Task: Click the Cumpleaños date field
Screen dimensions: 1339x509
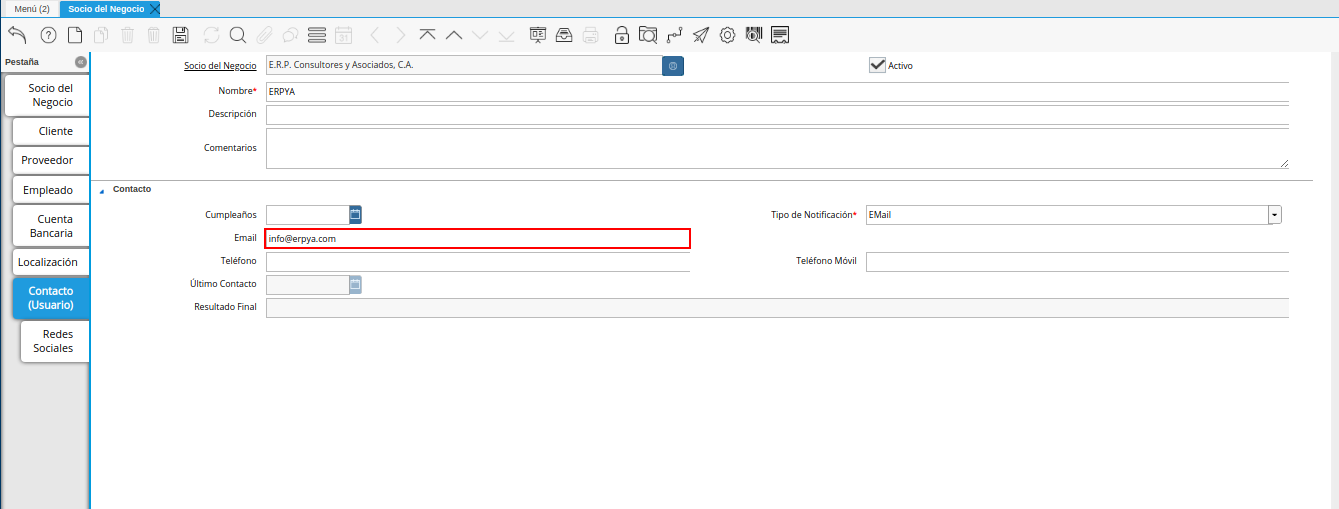Action: [307, 215]
